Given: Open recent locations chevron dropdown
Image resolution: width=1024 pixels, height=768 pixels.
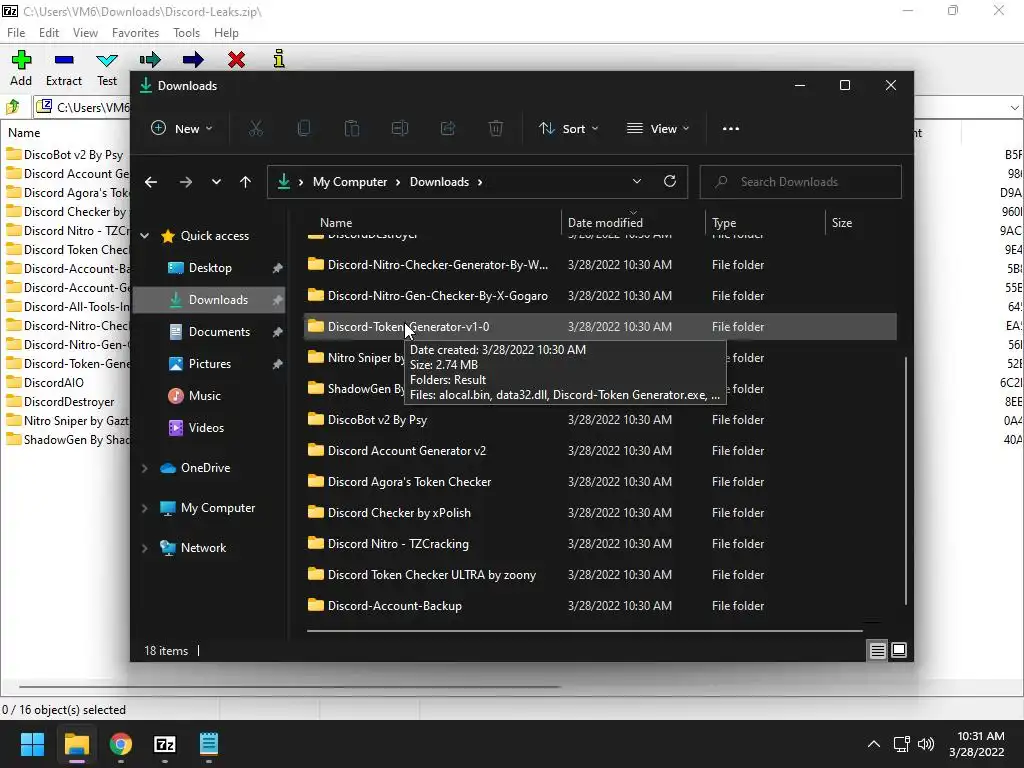Looking at the screenshot, I should pyautogui.click(x=216, y=182).
